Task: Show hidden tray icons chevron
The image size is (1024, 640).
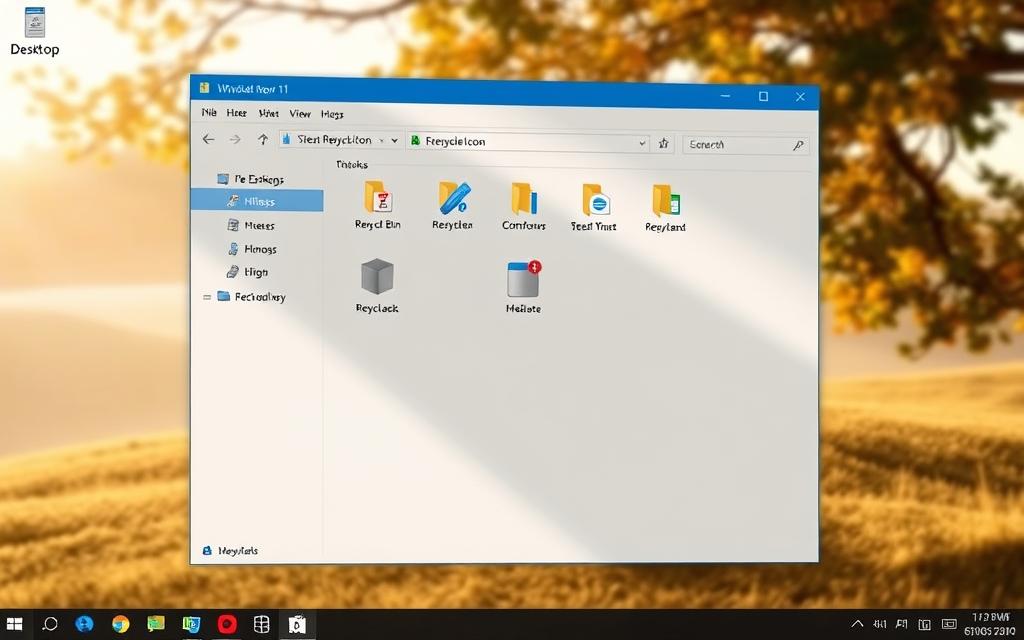Action: pyautogui.click(x=857, y=625)
